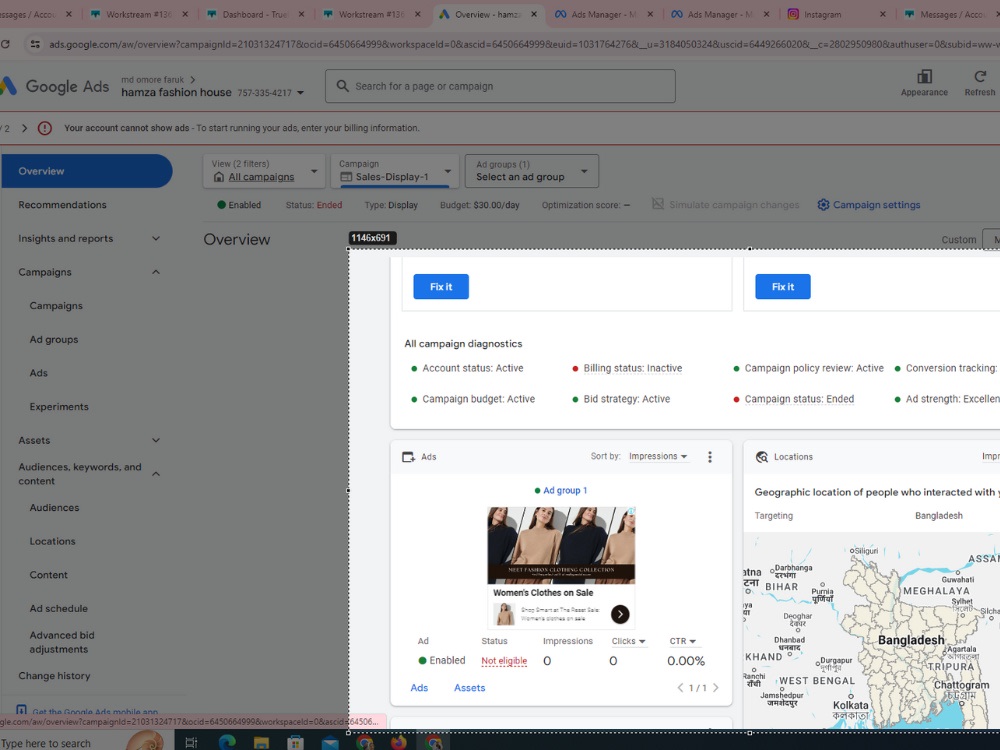This screenshot has width=1000, height=750.
Task: Click the ad preview arrow button
Action: (x=620, y=614)
